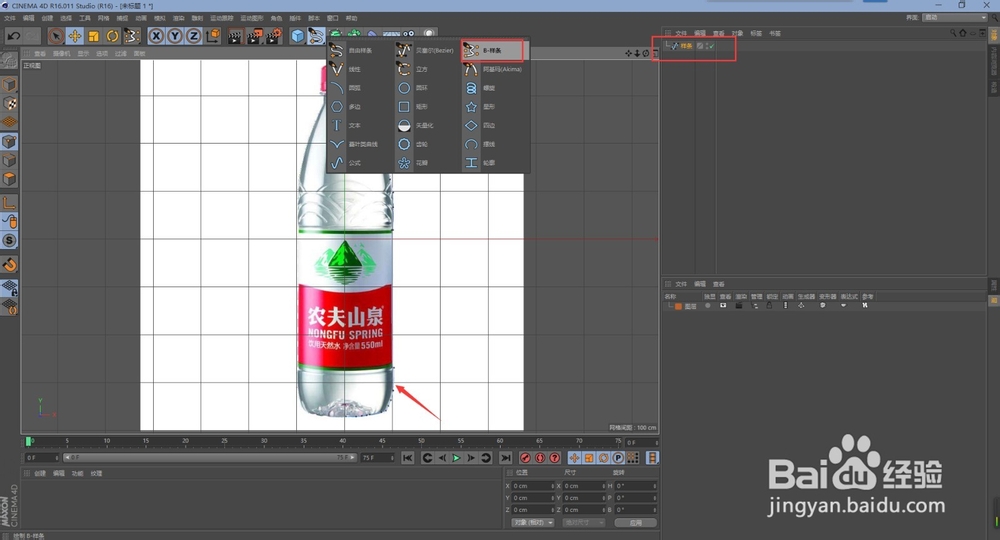
Task: Switch to model mode cube in sidebar
Action: [x=9, y=85]
